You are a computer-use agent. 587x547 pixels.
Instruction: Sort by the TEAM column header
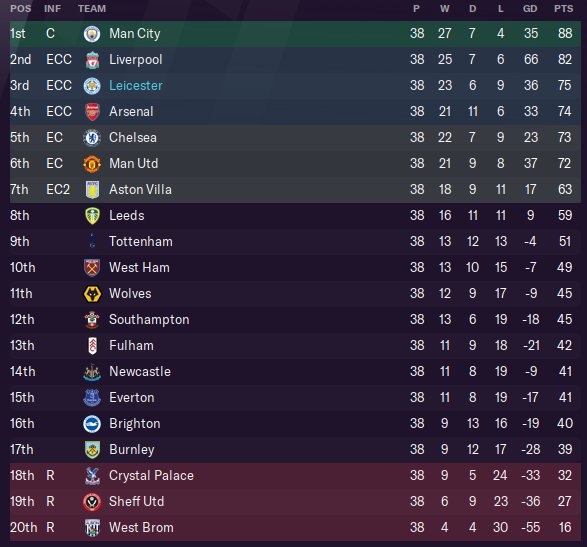[x=92, y=9]
